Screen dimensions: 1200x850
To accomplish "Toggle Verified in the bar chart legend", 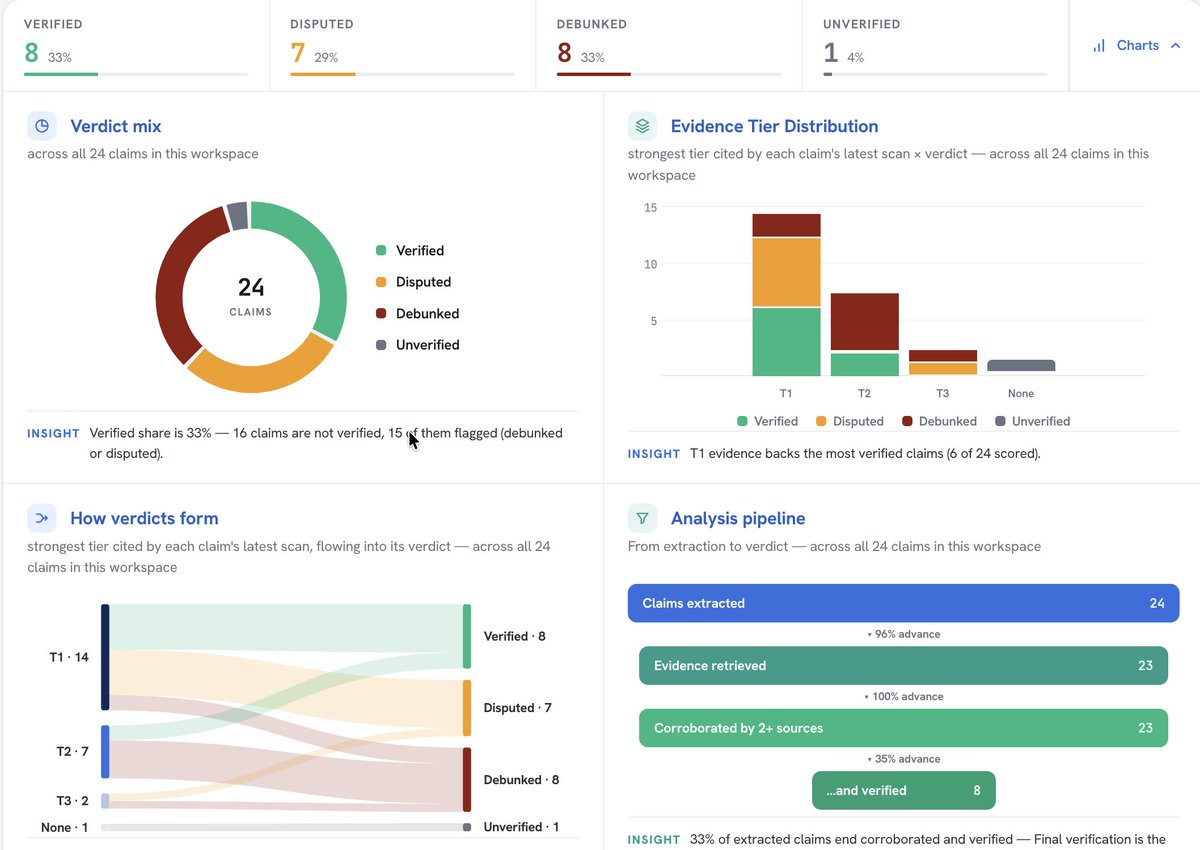I will pyautogui.click(x=767, y=421).
